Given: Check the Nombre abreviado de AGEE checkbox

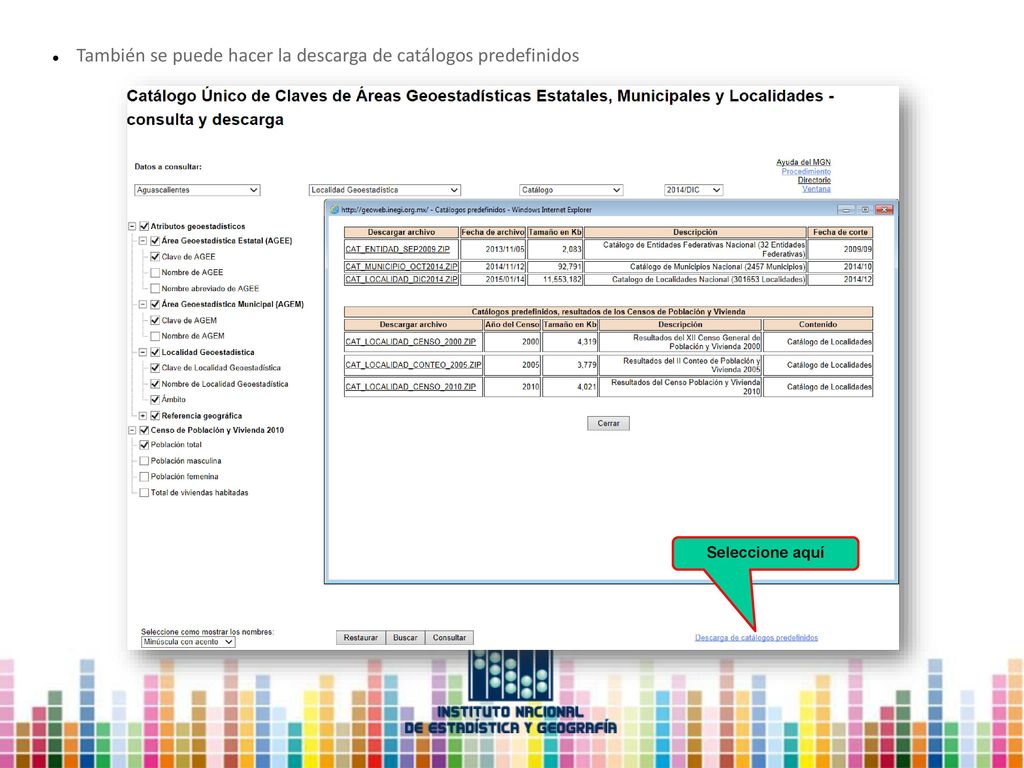Looking at the screenshot, I should coord(155,288).
